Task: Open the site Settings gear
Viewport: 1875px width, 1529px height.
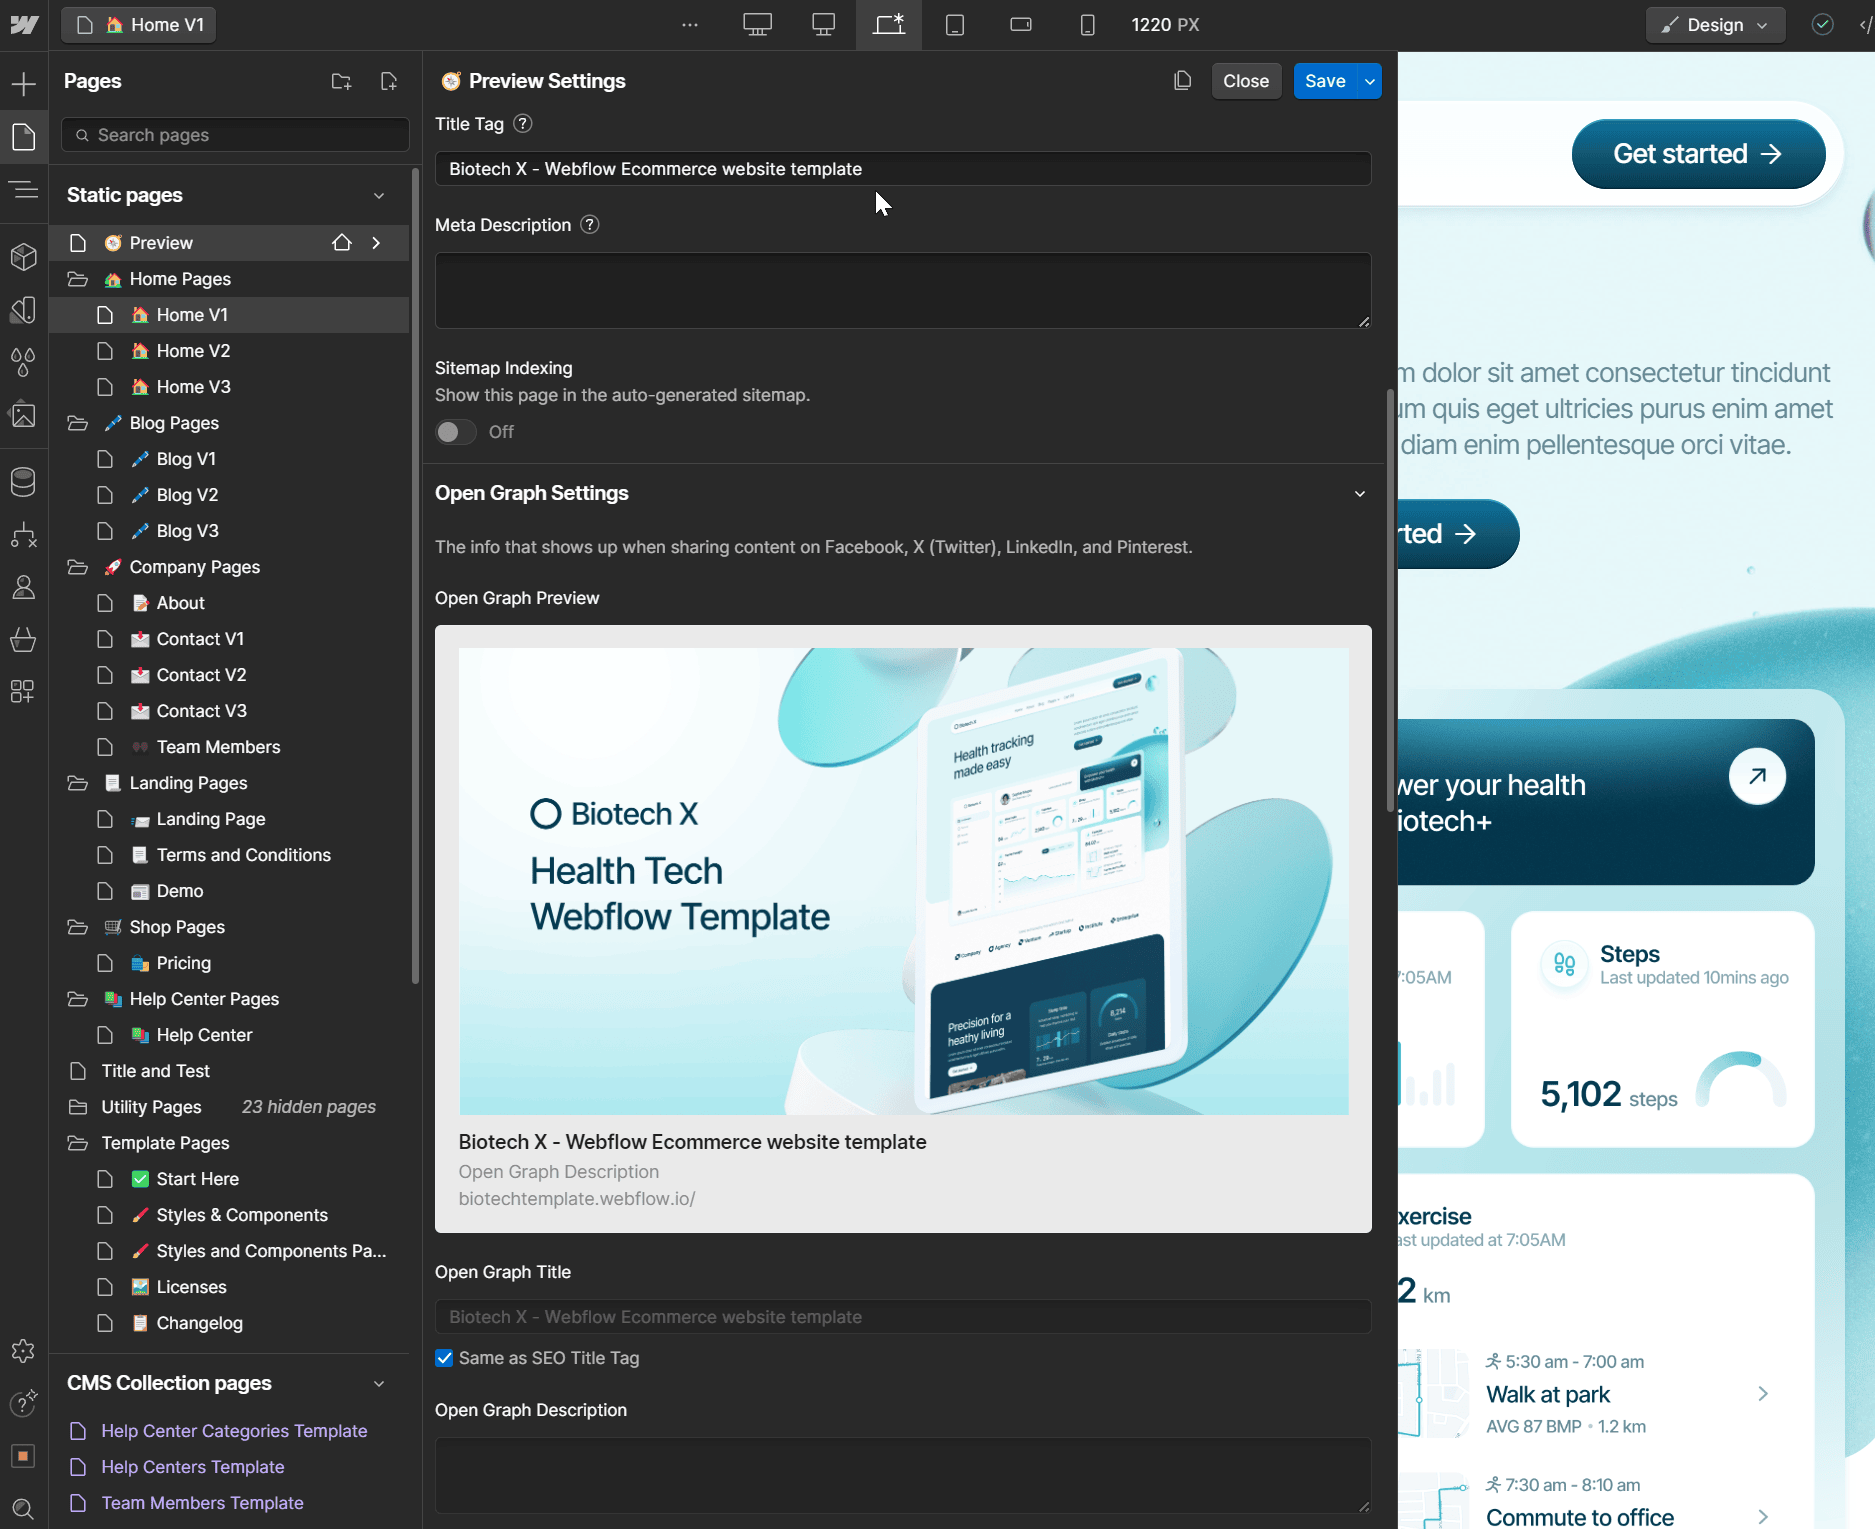Action: pos(24,1351)
